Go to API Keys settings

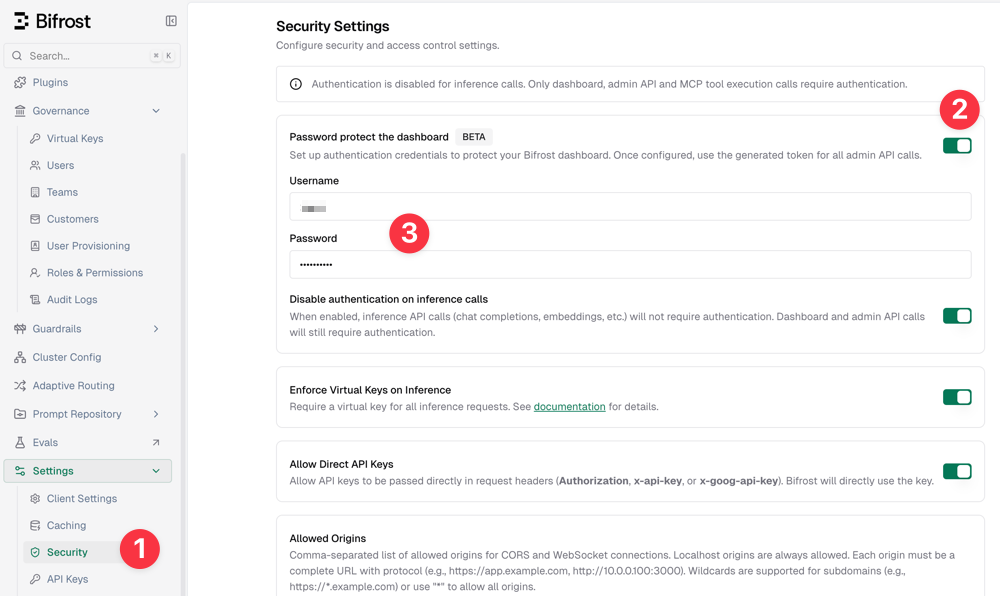pyautogui.click(x=67, y=579)
